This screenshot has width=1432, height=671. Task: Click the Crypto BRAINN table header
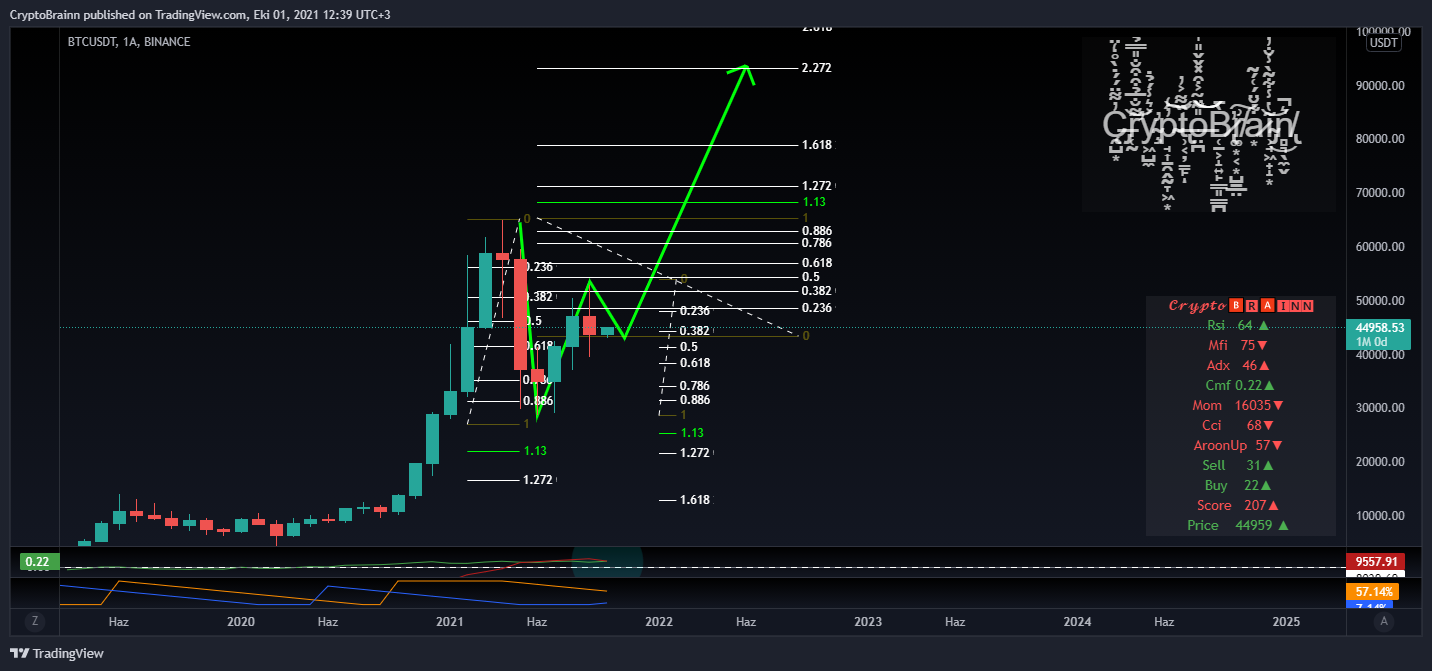click(x=1240, y=305)
